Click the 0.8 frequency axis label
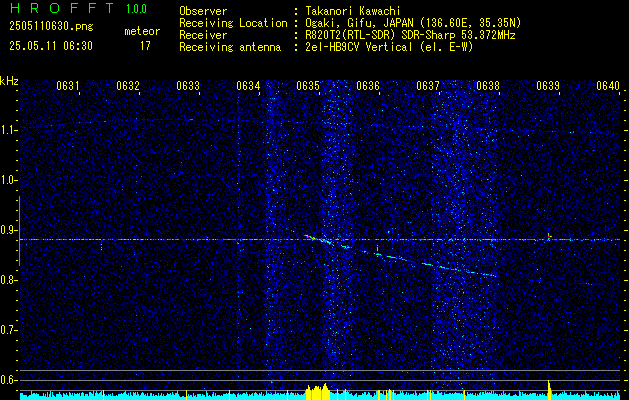This screenshot has width=629, height=400. pyautogui.click(x=8, y=280)
